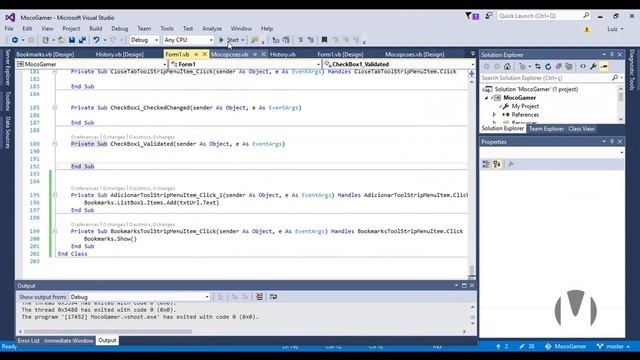The height and width of the screenshot is (360, 640).
Task: Click the Save All toolbar icon
Action: [x=82, y=40]
